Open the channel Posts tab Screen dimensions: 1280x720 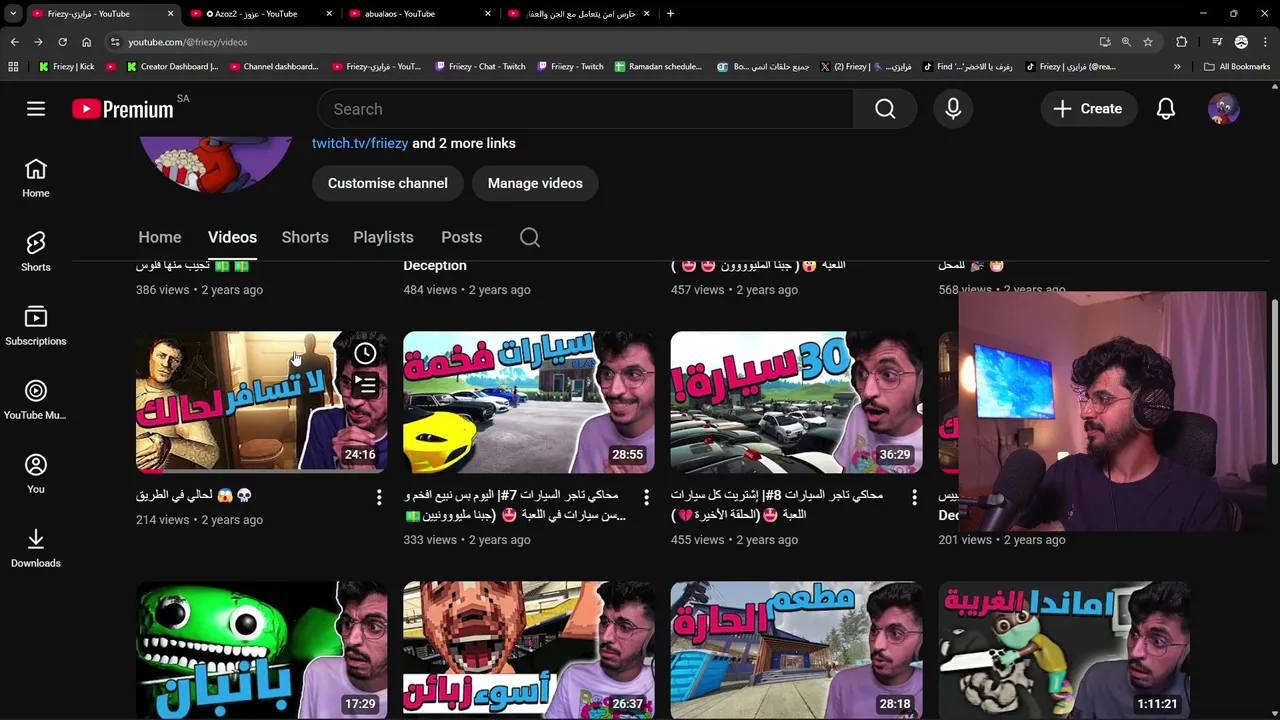(x=461, y=237)
